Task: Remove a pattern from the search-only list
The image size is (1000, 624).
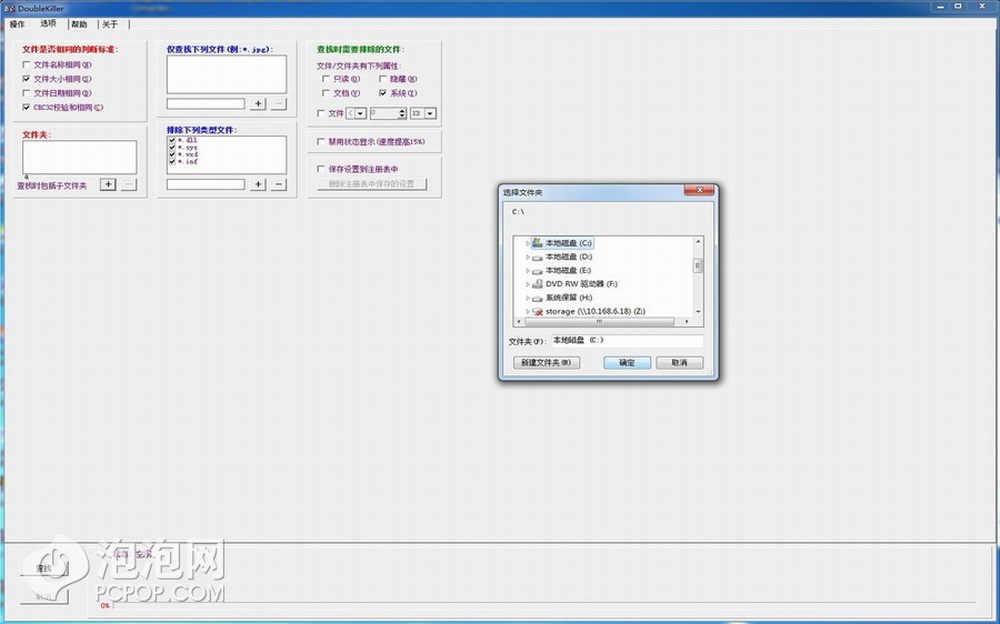Action: pyautogui.click(x=278, y=104)
